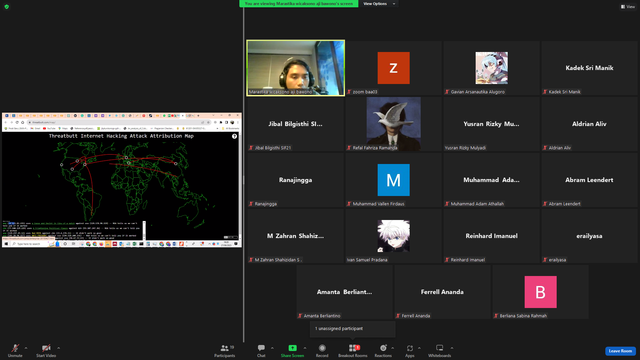Click large 'Ferrell Ananda' tile name
Screen dimensions: 640x360
tap(442, 292)
